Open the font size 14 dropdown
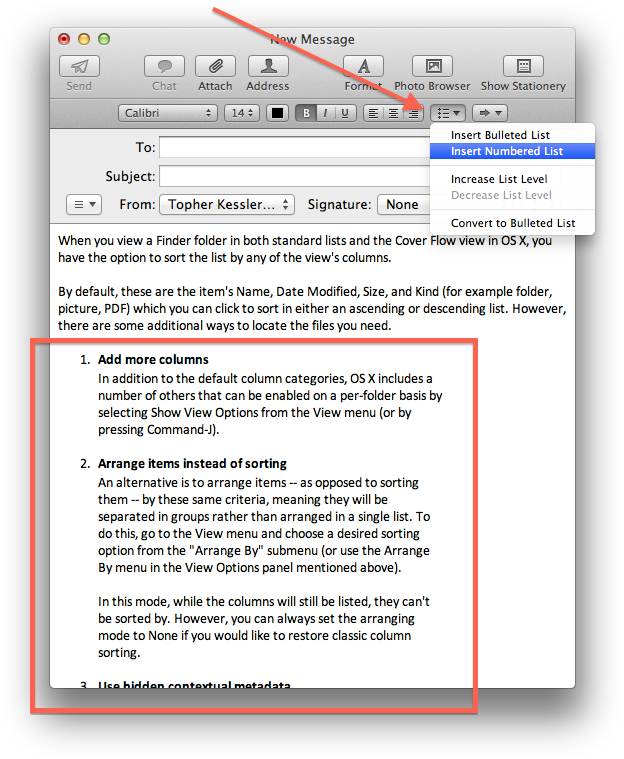This screenshot has width=624, height=759. (241, 113)
